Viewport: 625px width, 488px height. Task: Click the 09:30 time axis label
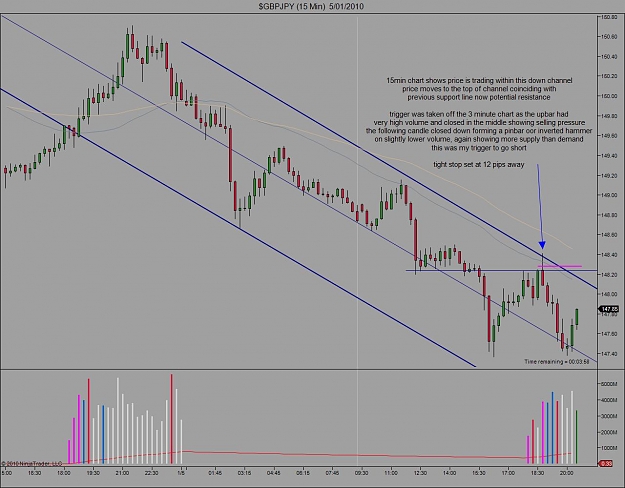[362, 473]
